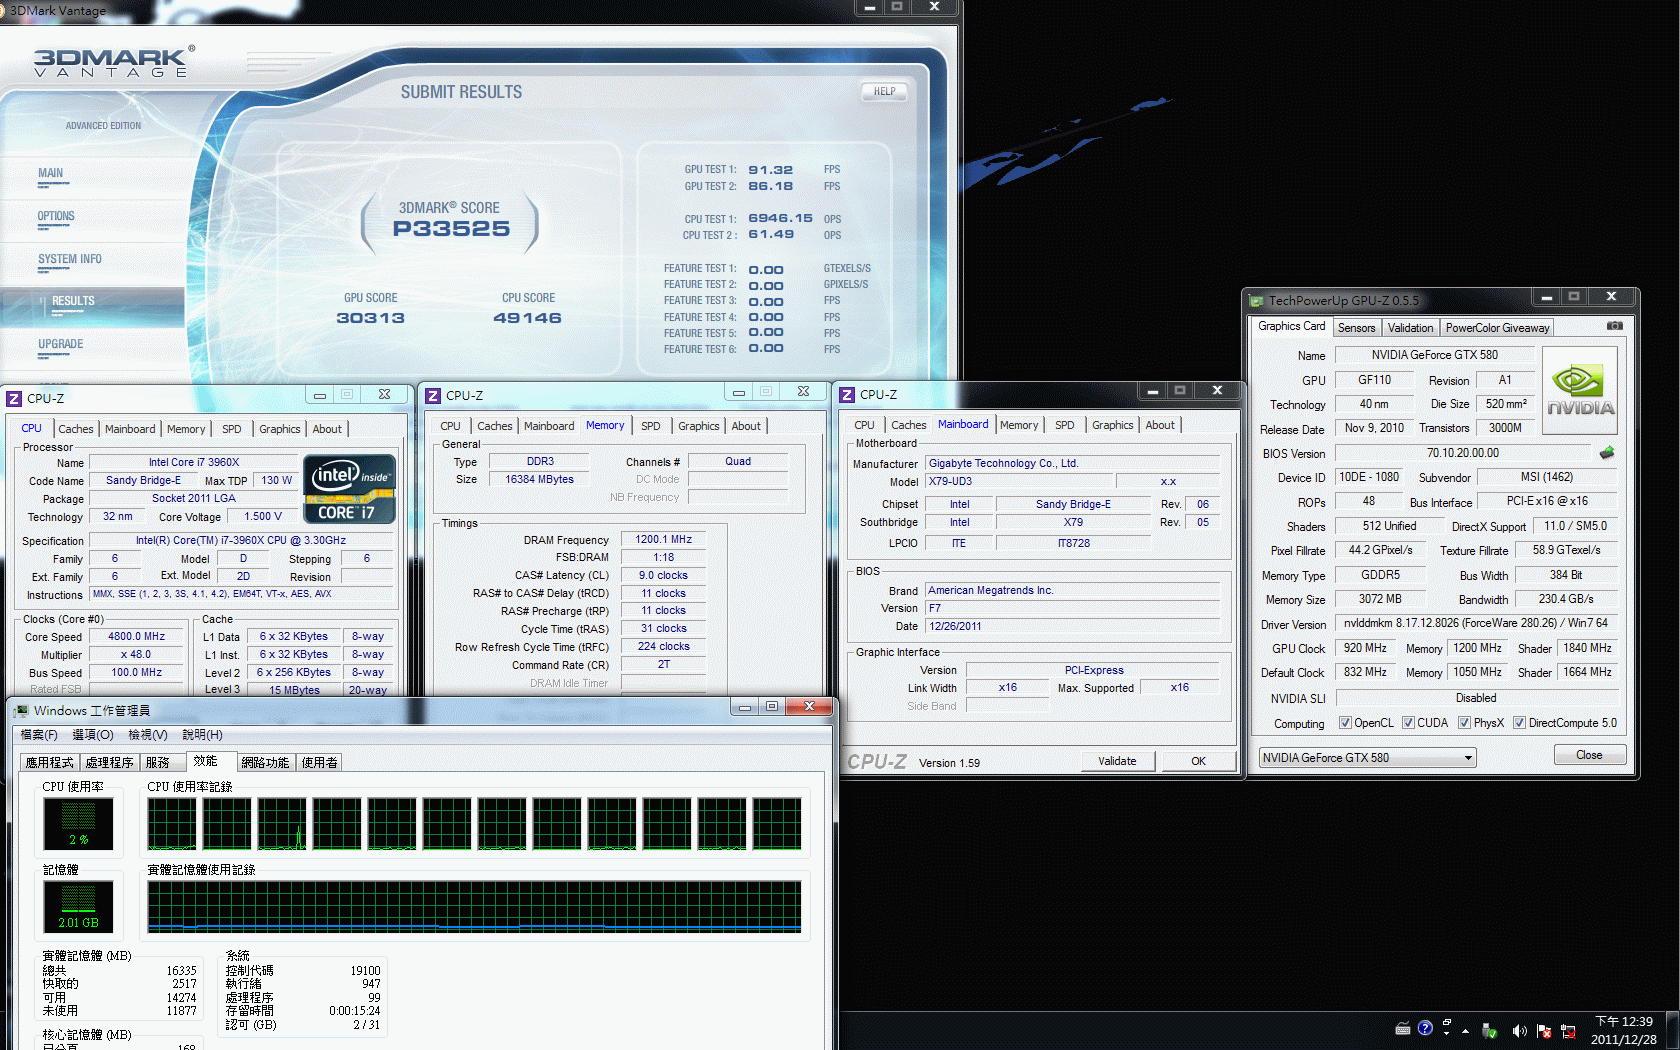The image size is (1680, 1050).
Task: Click the Core Speed value 4800.0 MHz
Action: point(137,636)
